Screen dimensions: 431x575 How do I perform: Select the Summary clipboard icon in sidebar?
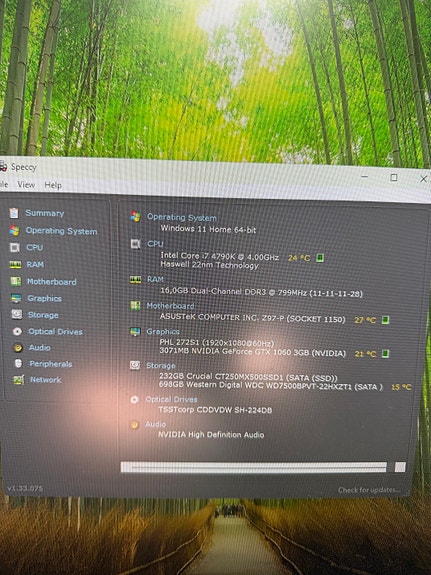click(14, 213)
